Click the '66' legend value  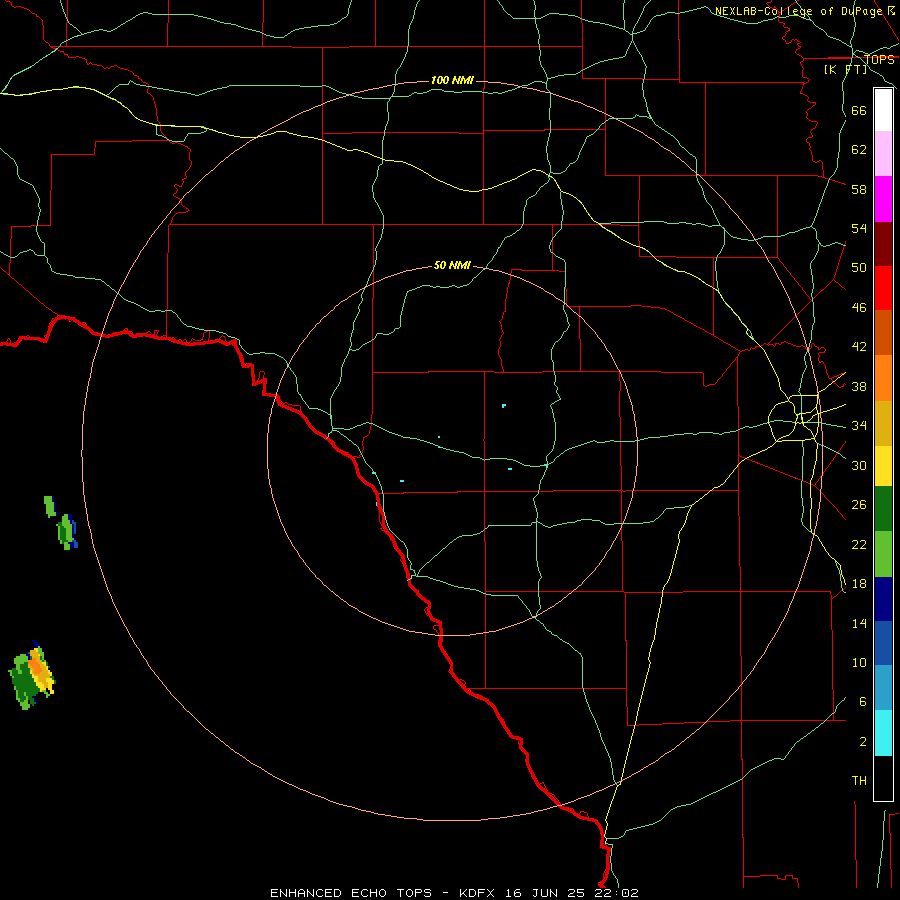pos(859,110)
